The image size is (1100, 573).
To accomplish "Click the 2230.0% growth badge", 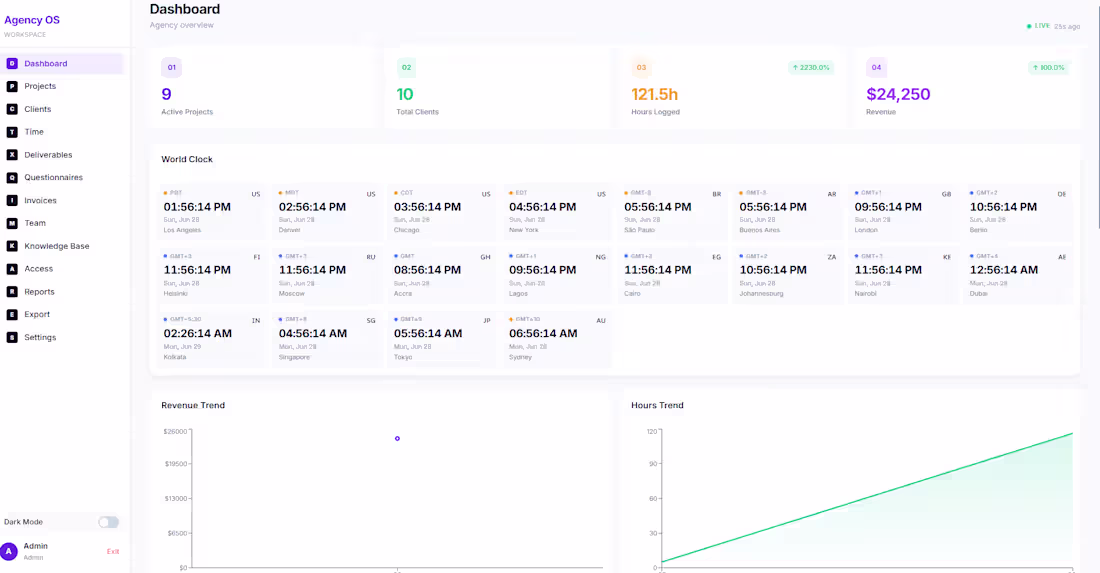I will [810, 67].
